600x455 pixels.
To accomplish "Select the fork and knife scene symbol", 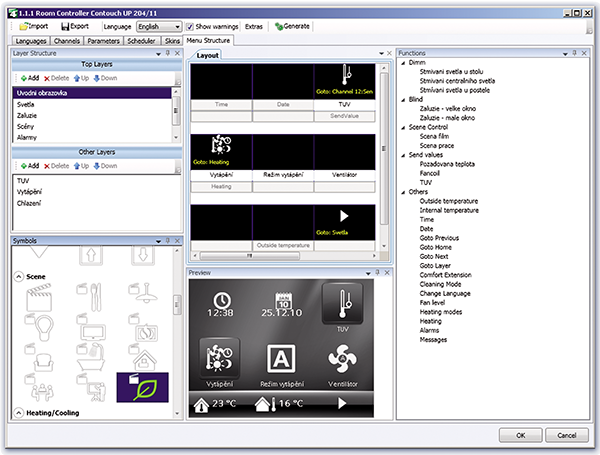I will point(90,297).
